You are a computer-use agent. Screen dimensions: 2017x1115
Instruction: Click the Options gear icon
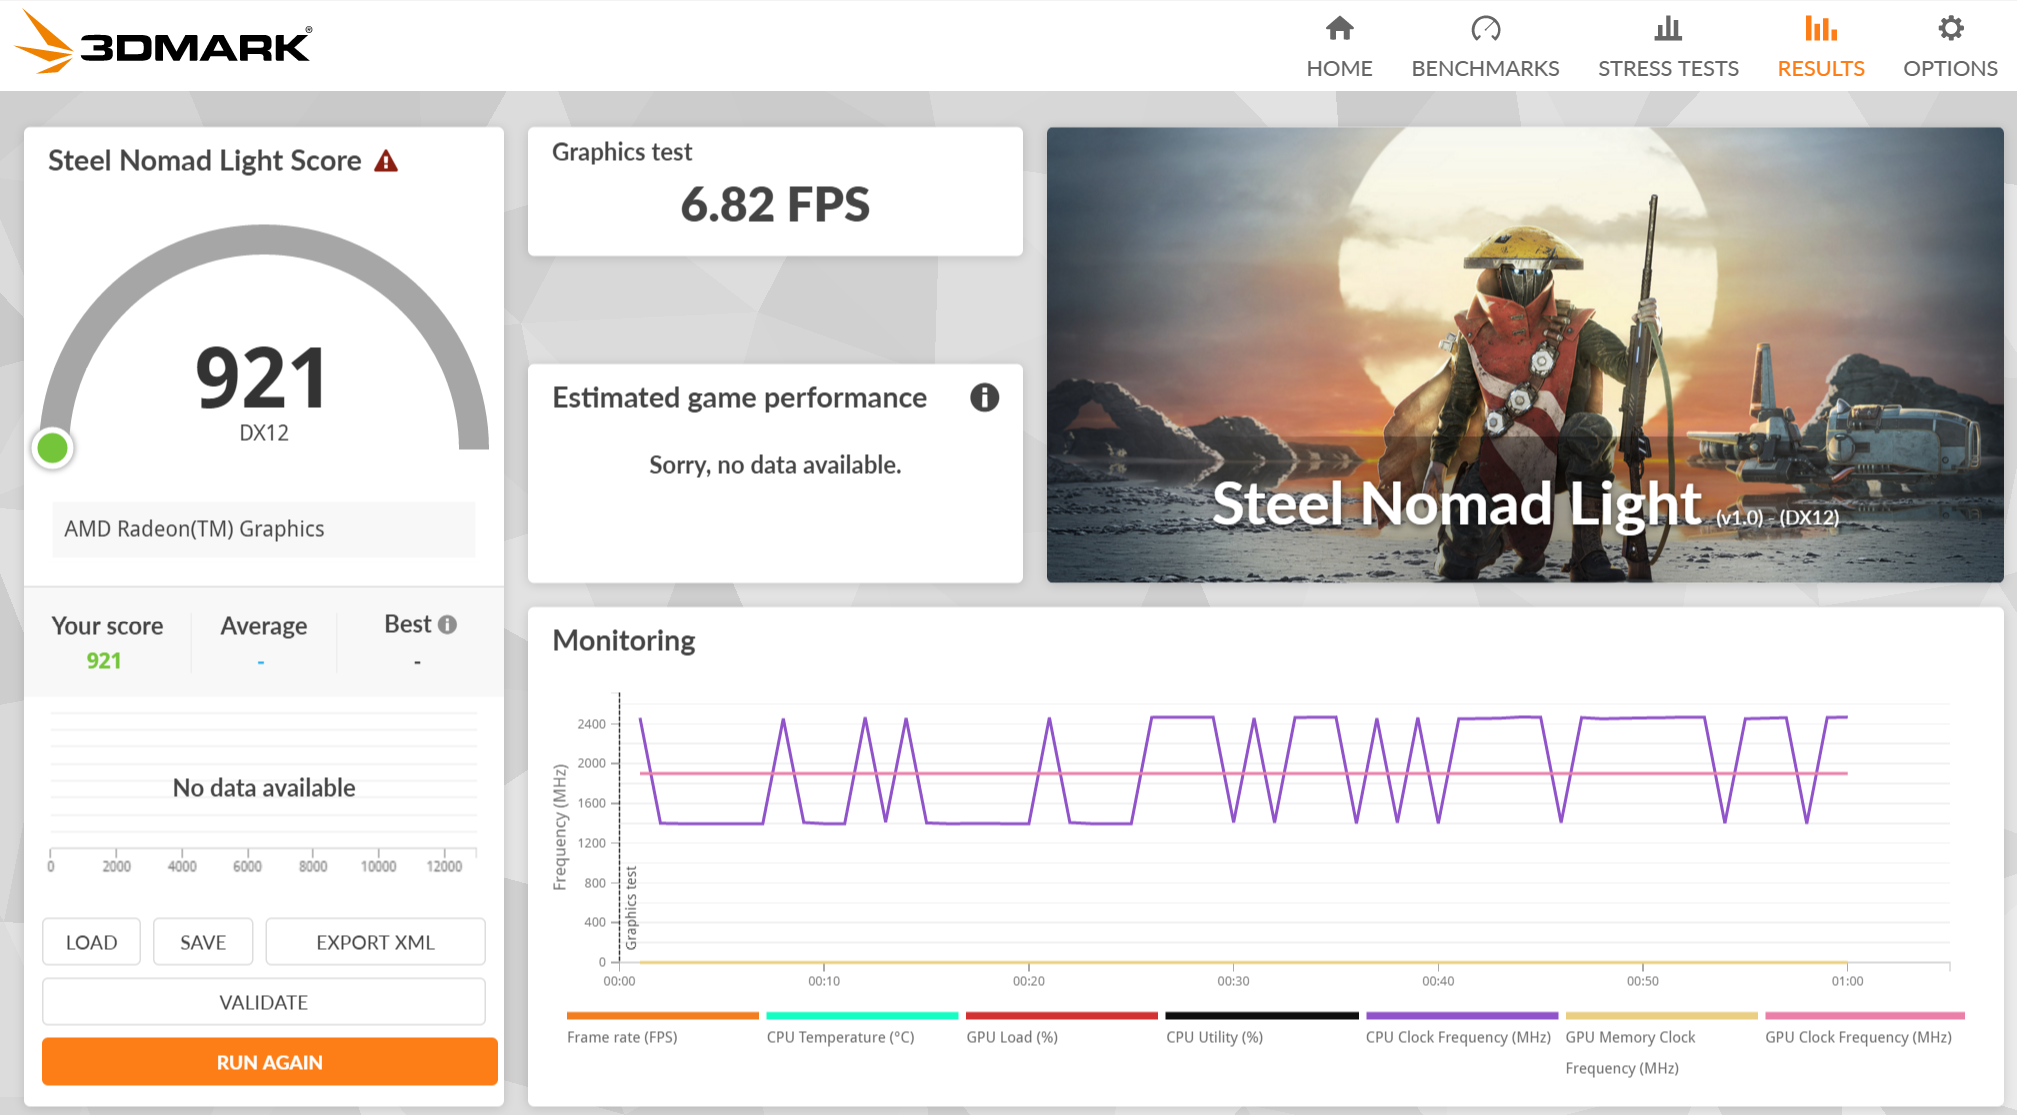click(x=1950, y=28)
